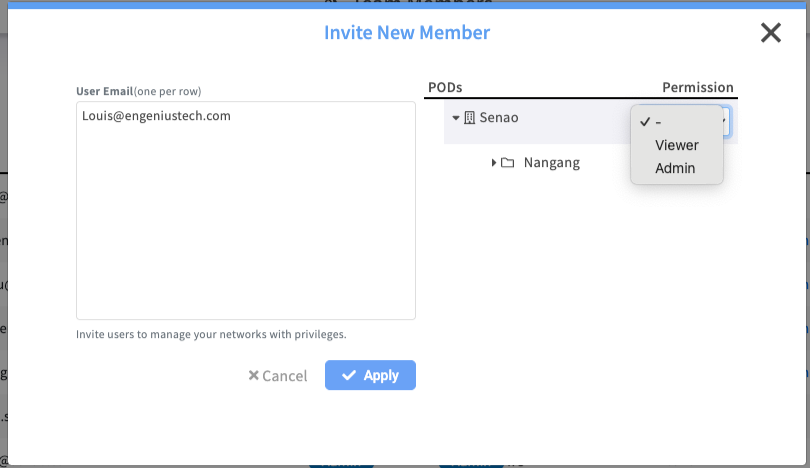Choose the dash (no permission) option
810x472 pixels.
[659, 121]
